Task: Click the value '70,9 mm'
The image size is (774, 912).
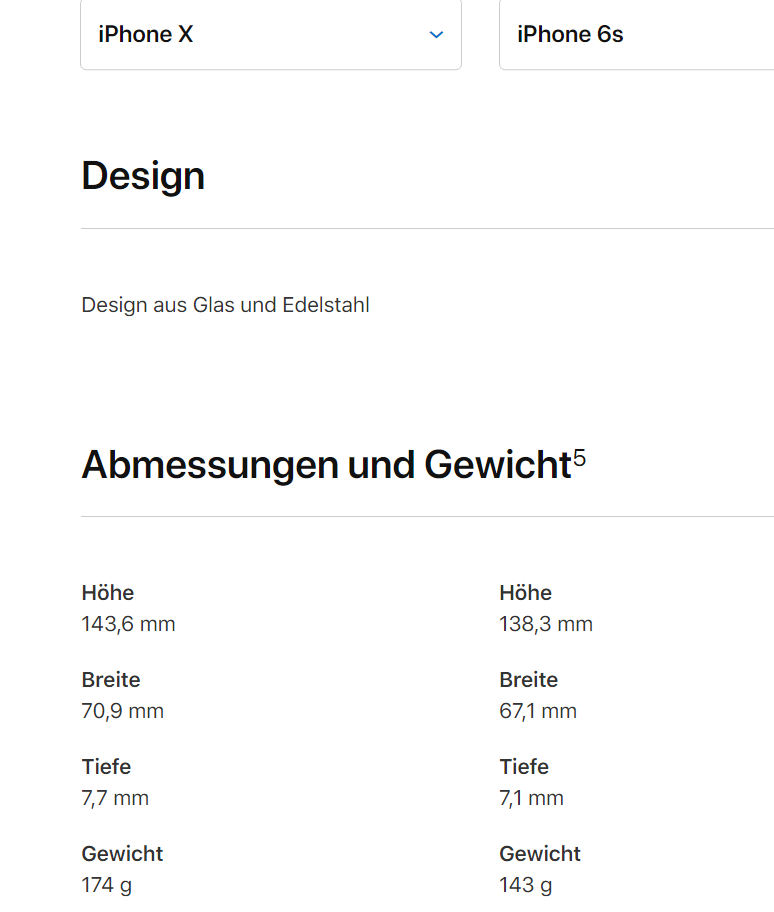Action: [x=123, y=711]
